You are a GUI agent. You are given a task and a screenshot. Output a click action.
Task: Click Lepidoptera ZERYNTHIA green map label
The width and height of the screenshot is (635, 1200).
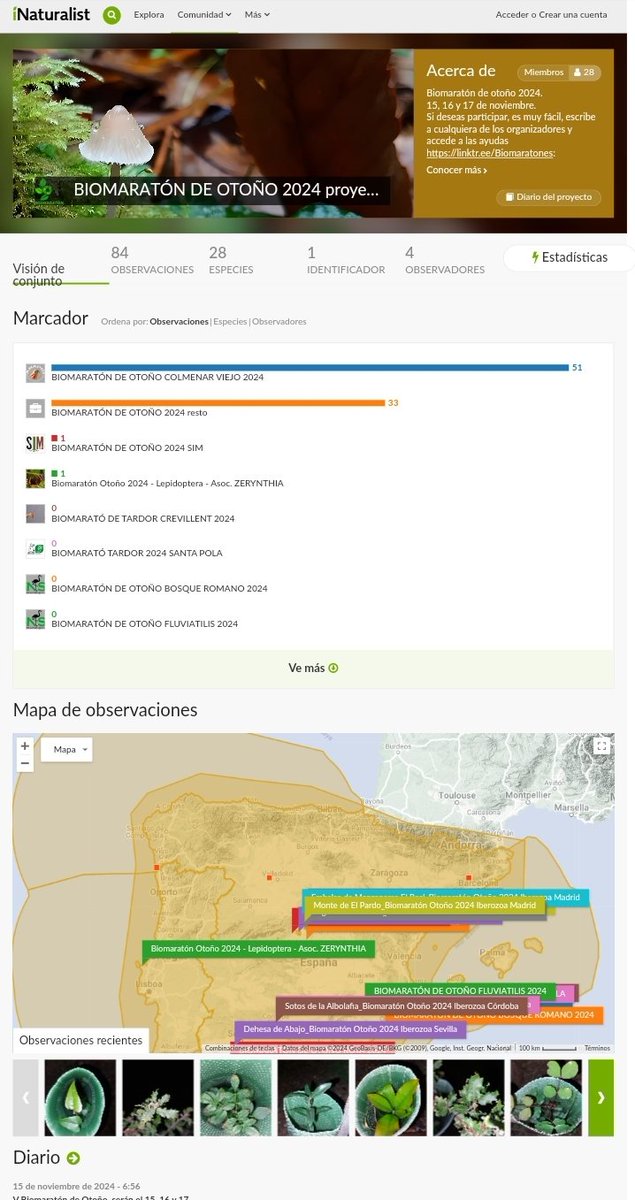click(259, 948)
